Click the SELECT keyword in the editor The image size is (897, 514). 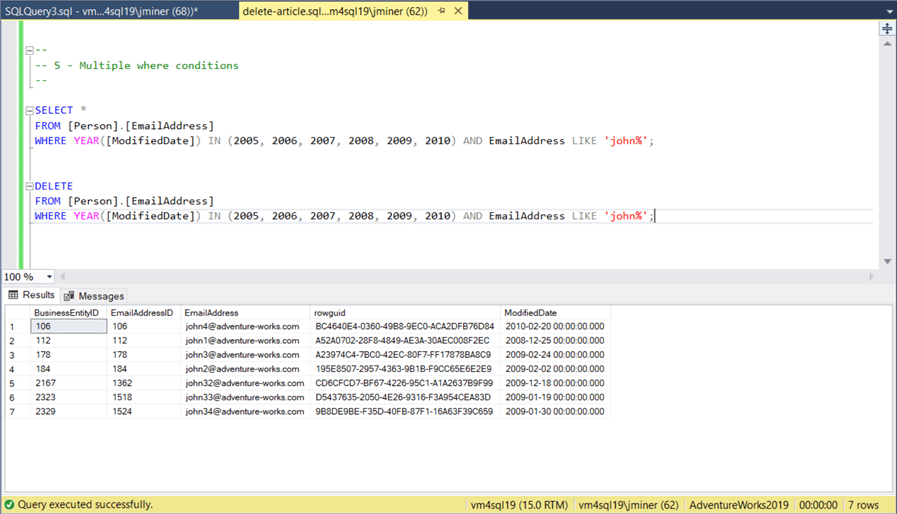click(54, 110)
